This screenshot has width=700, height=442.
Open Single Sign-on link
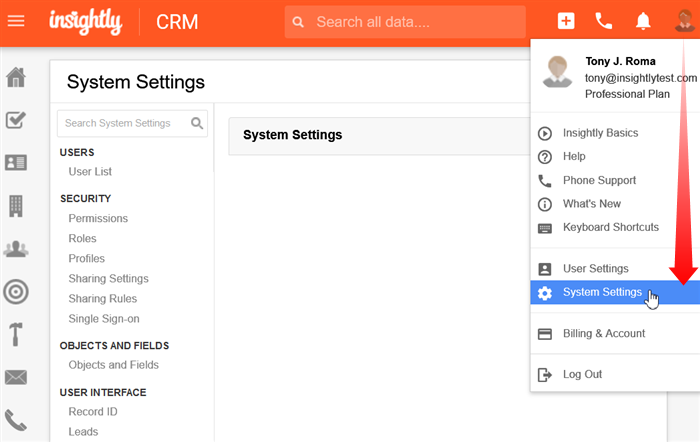coord(104,319)
